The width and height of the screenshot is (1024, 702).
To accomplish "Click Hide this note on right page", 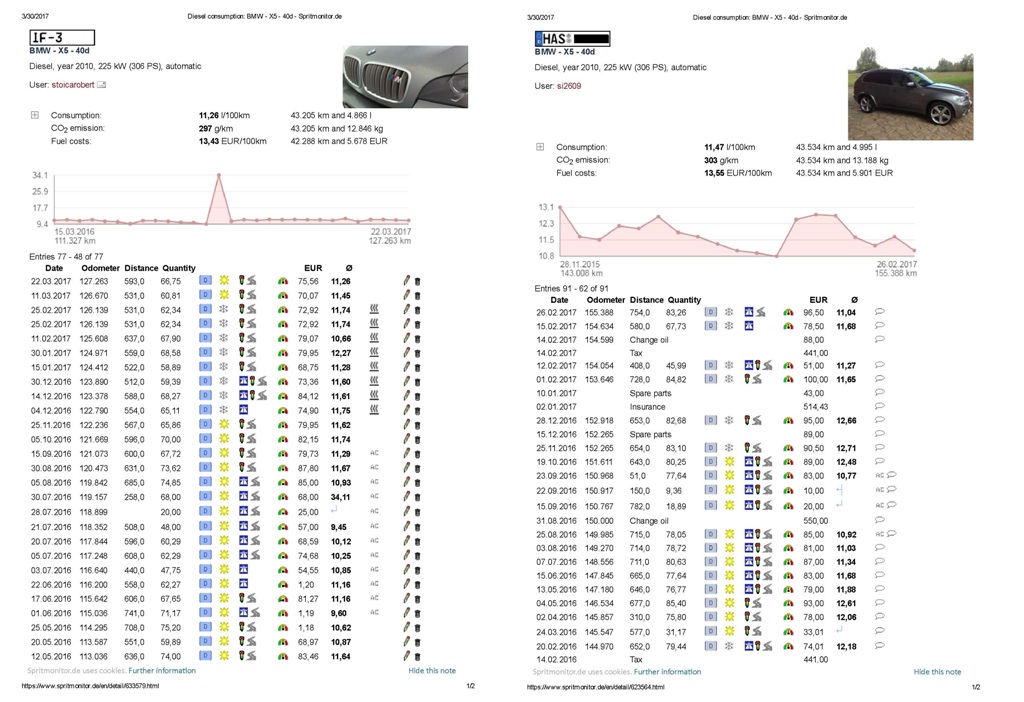I will 937,672.
